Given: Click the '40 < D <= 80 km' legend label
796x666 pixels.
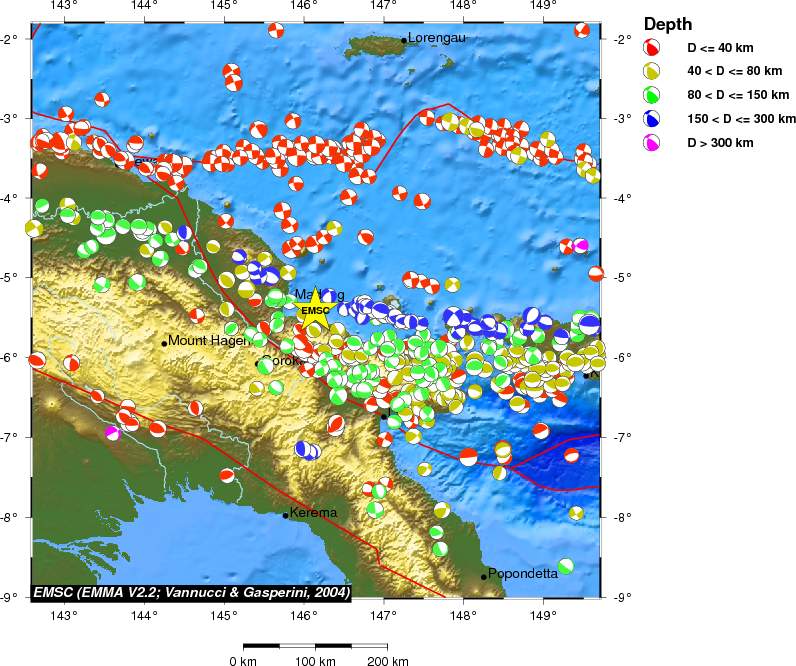Looking at the screenshot, I should [x=735, y=71].
